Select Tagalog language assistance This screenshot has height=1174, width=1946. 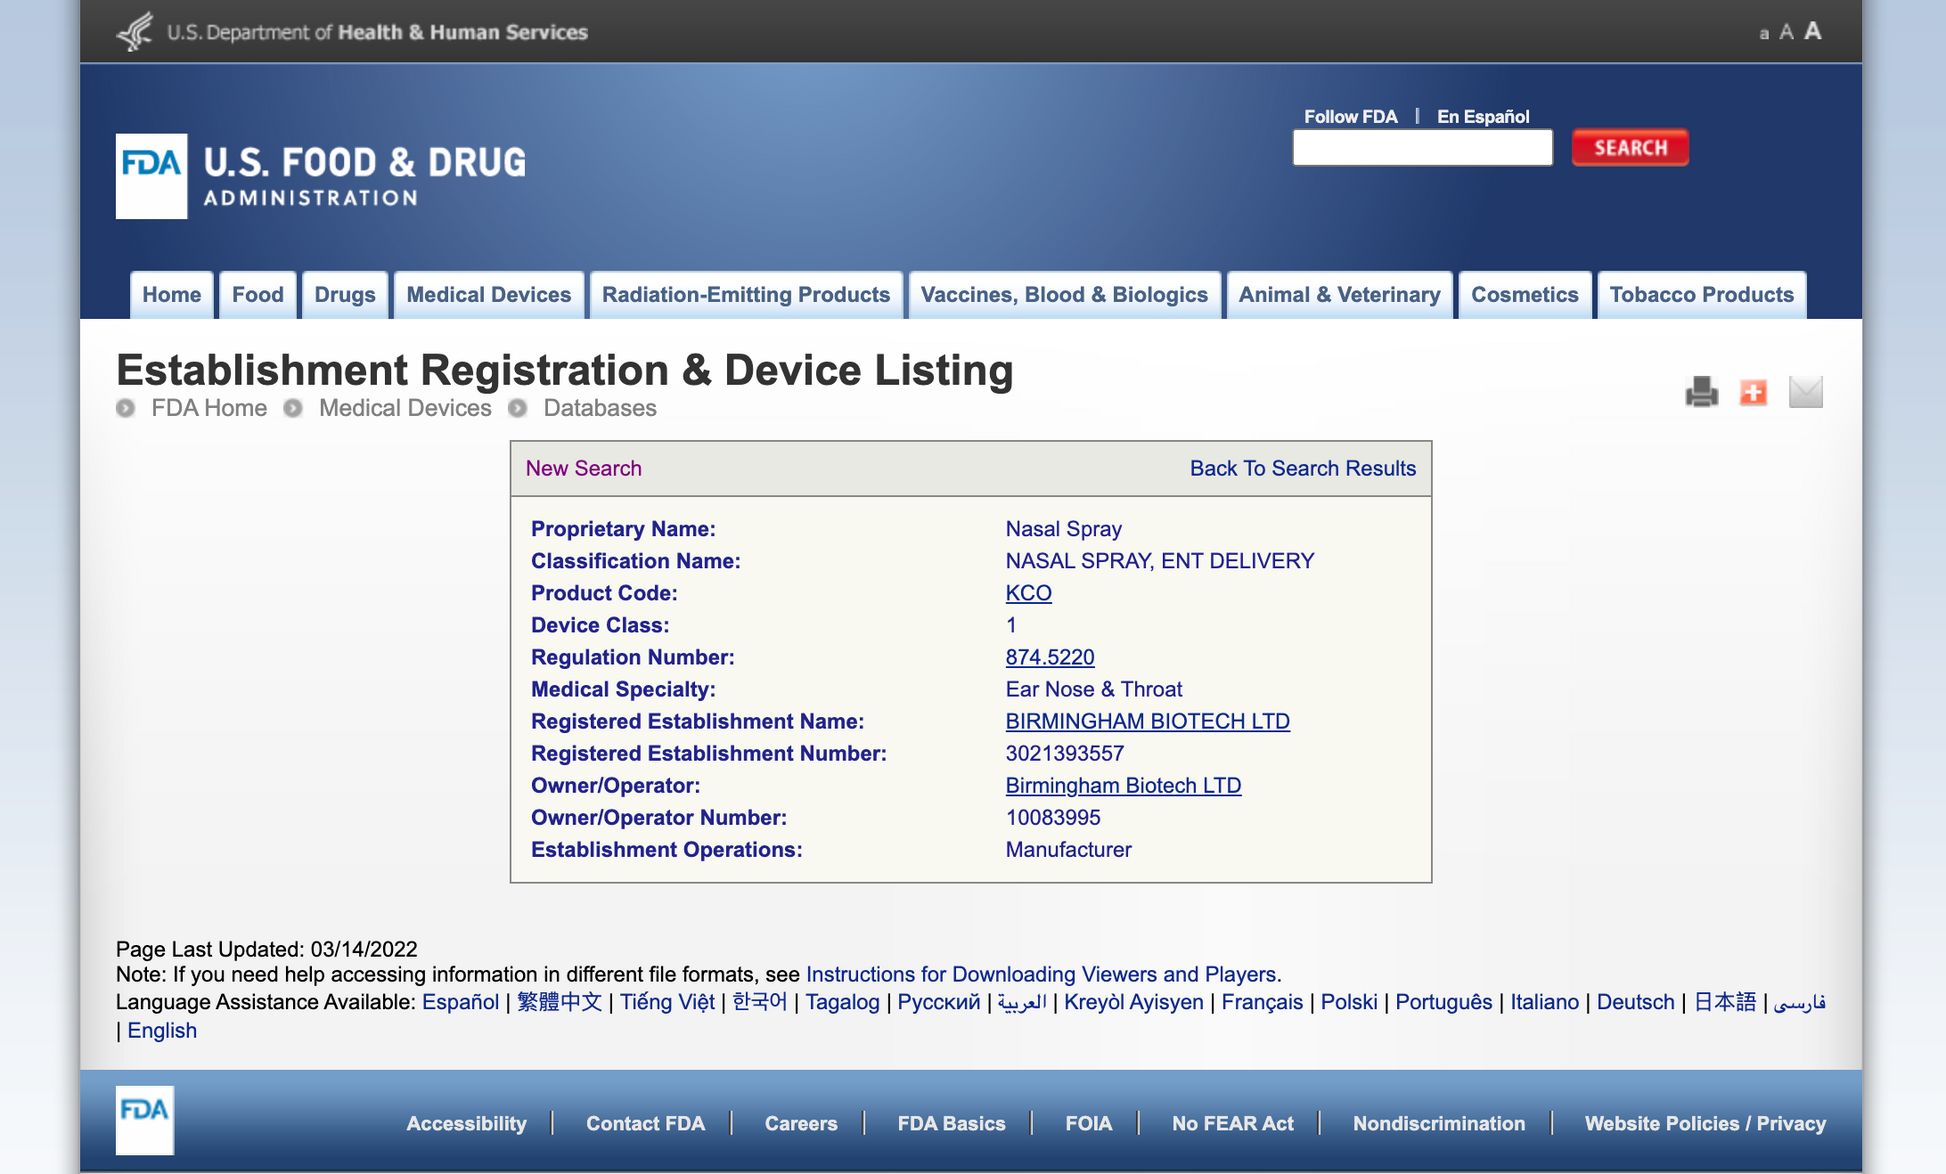click(842, 1002)
